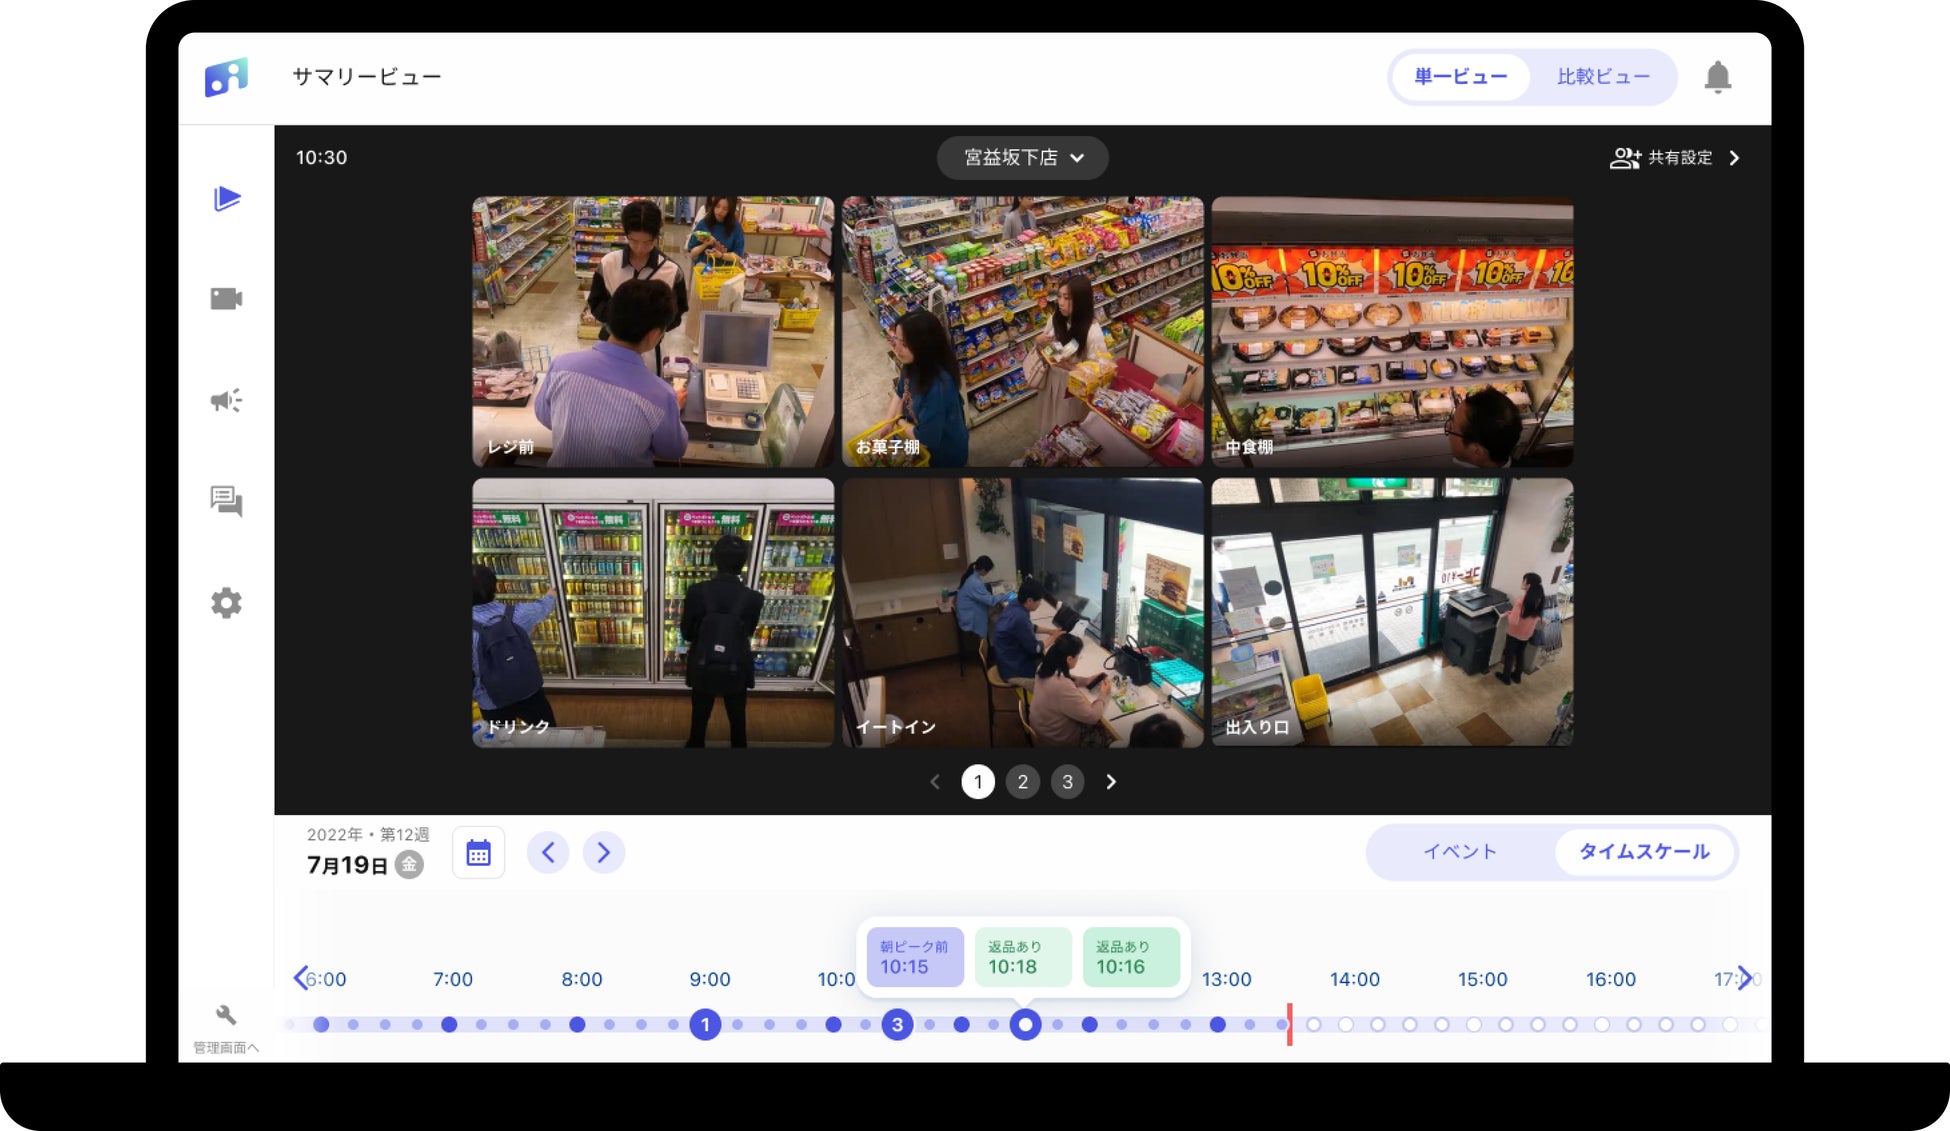
Task: Switch to 比較ビュー mode
Action: tap(1602, 77)
